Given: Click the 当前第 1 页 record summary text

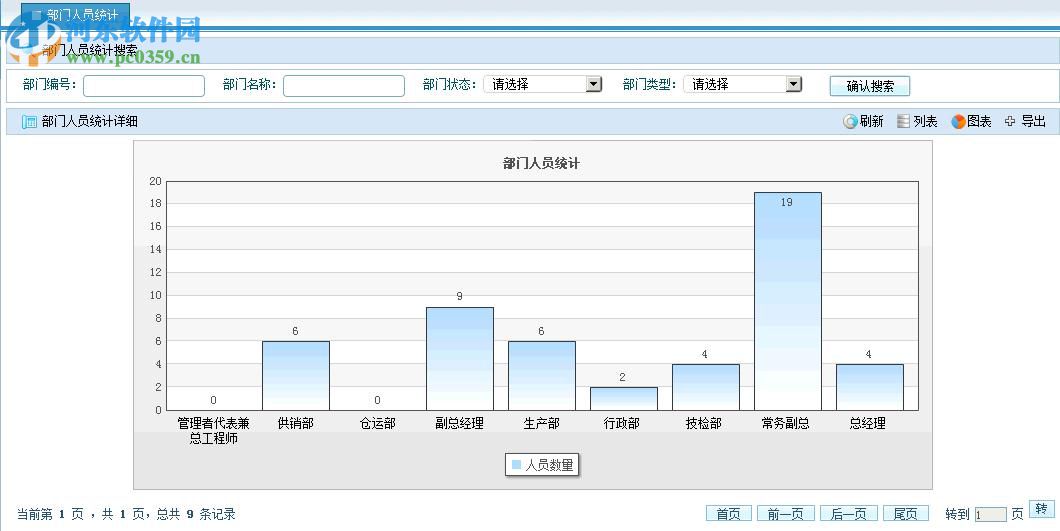Looking at the screenshot, I should [126, 514].
